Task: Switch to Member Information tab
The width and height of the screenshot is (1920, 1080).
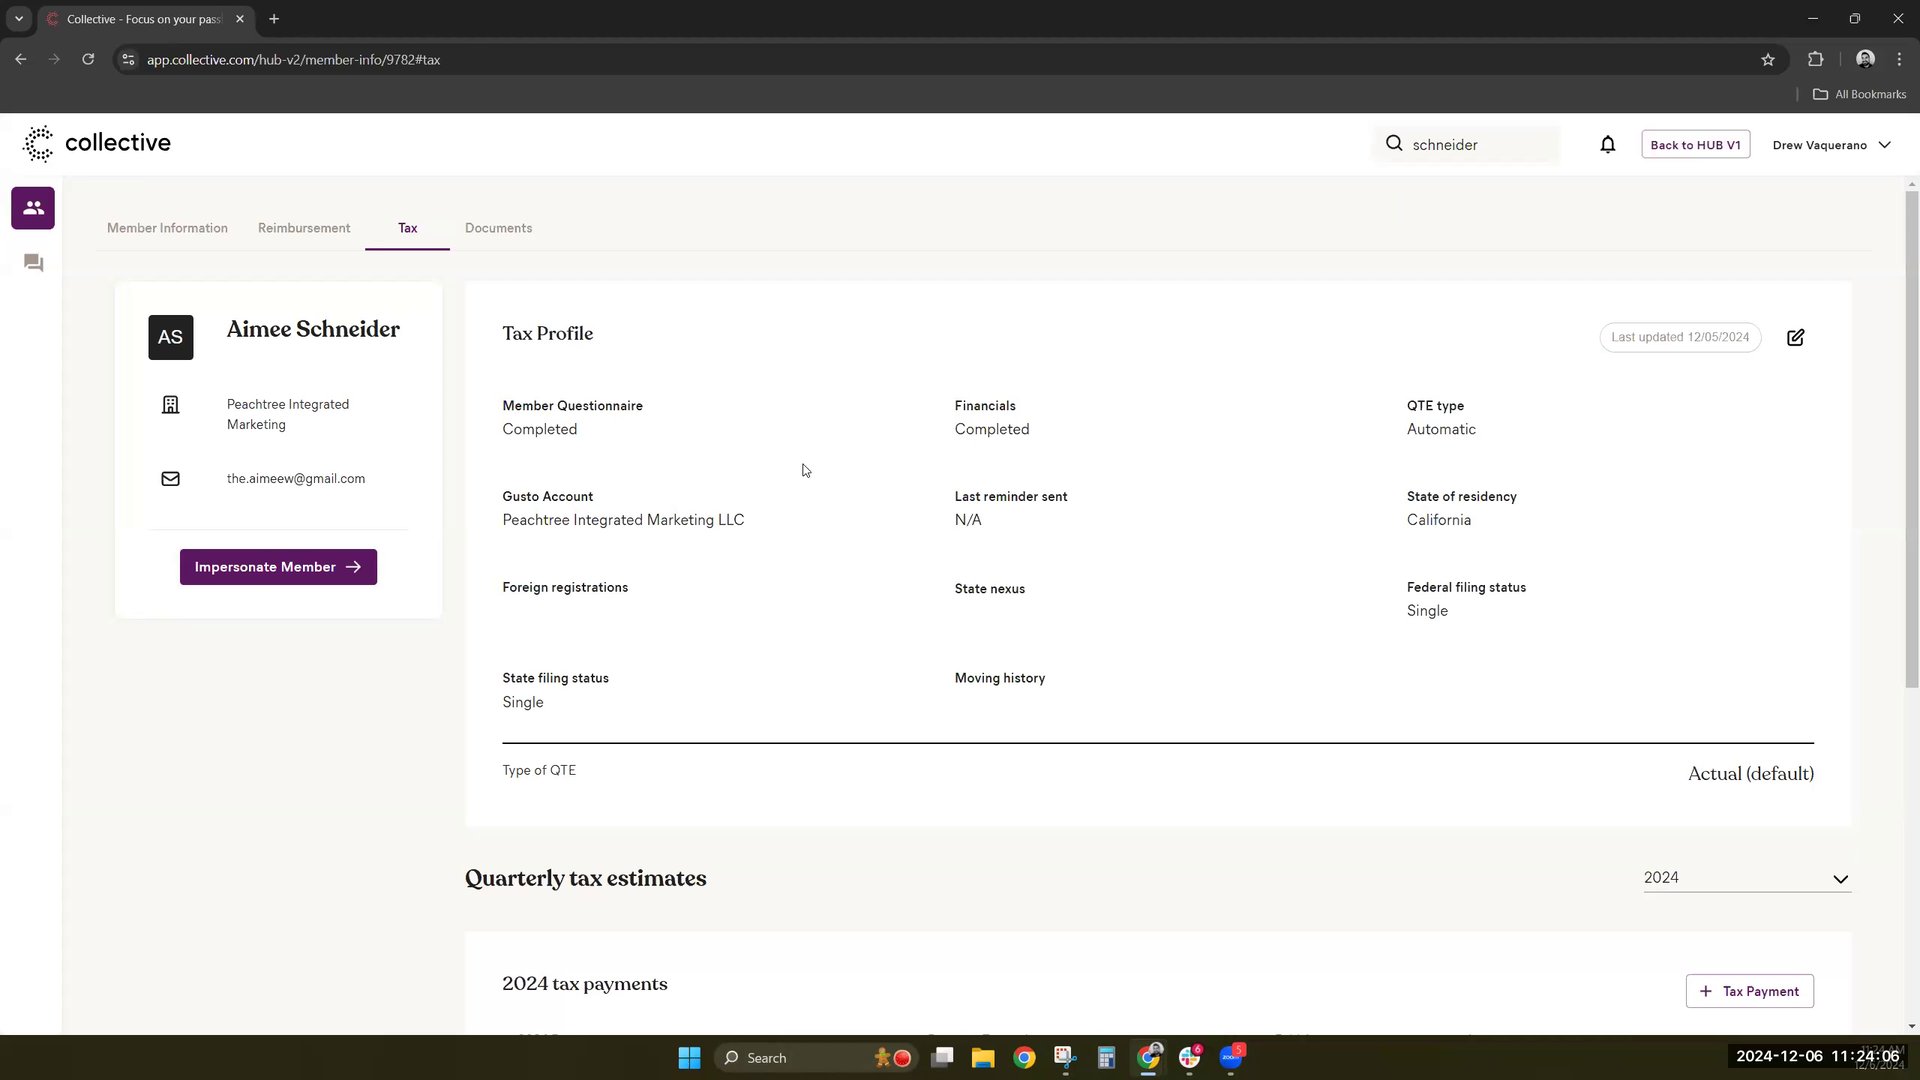Action: point(167,228)
